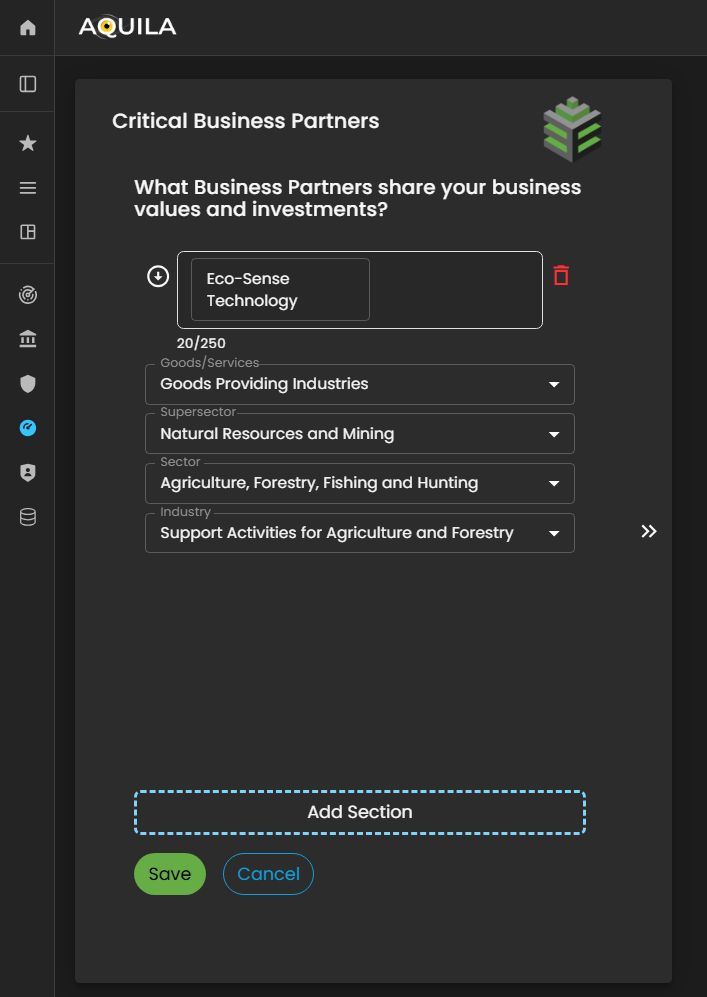The image size is (707, 997).
Task: Delete the partner with red trash icon
Action: pos(561,275)
